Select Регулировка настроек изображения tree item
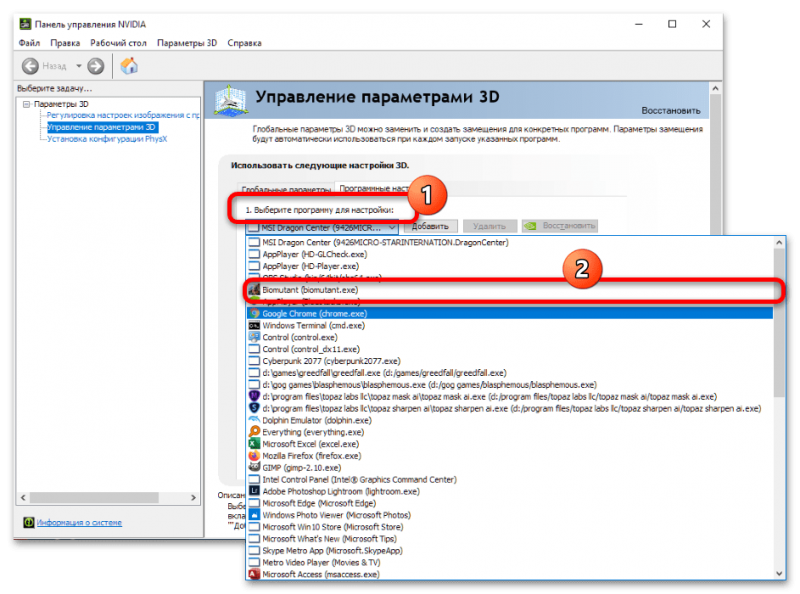 (123, 115)
